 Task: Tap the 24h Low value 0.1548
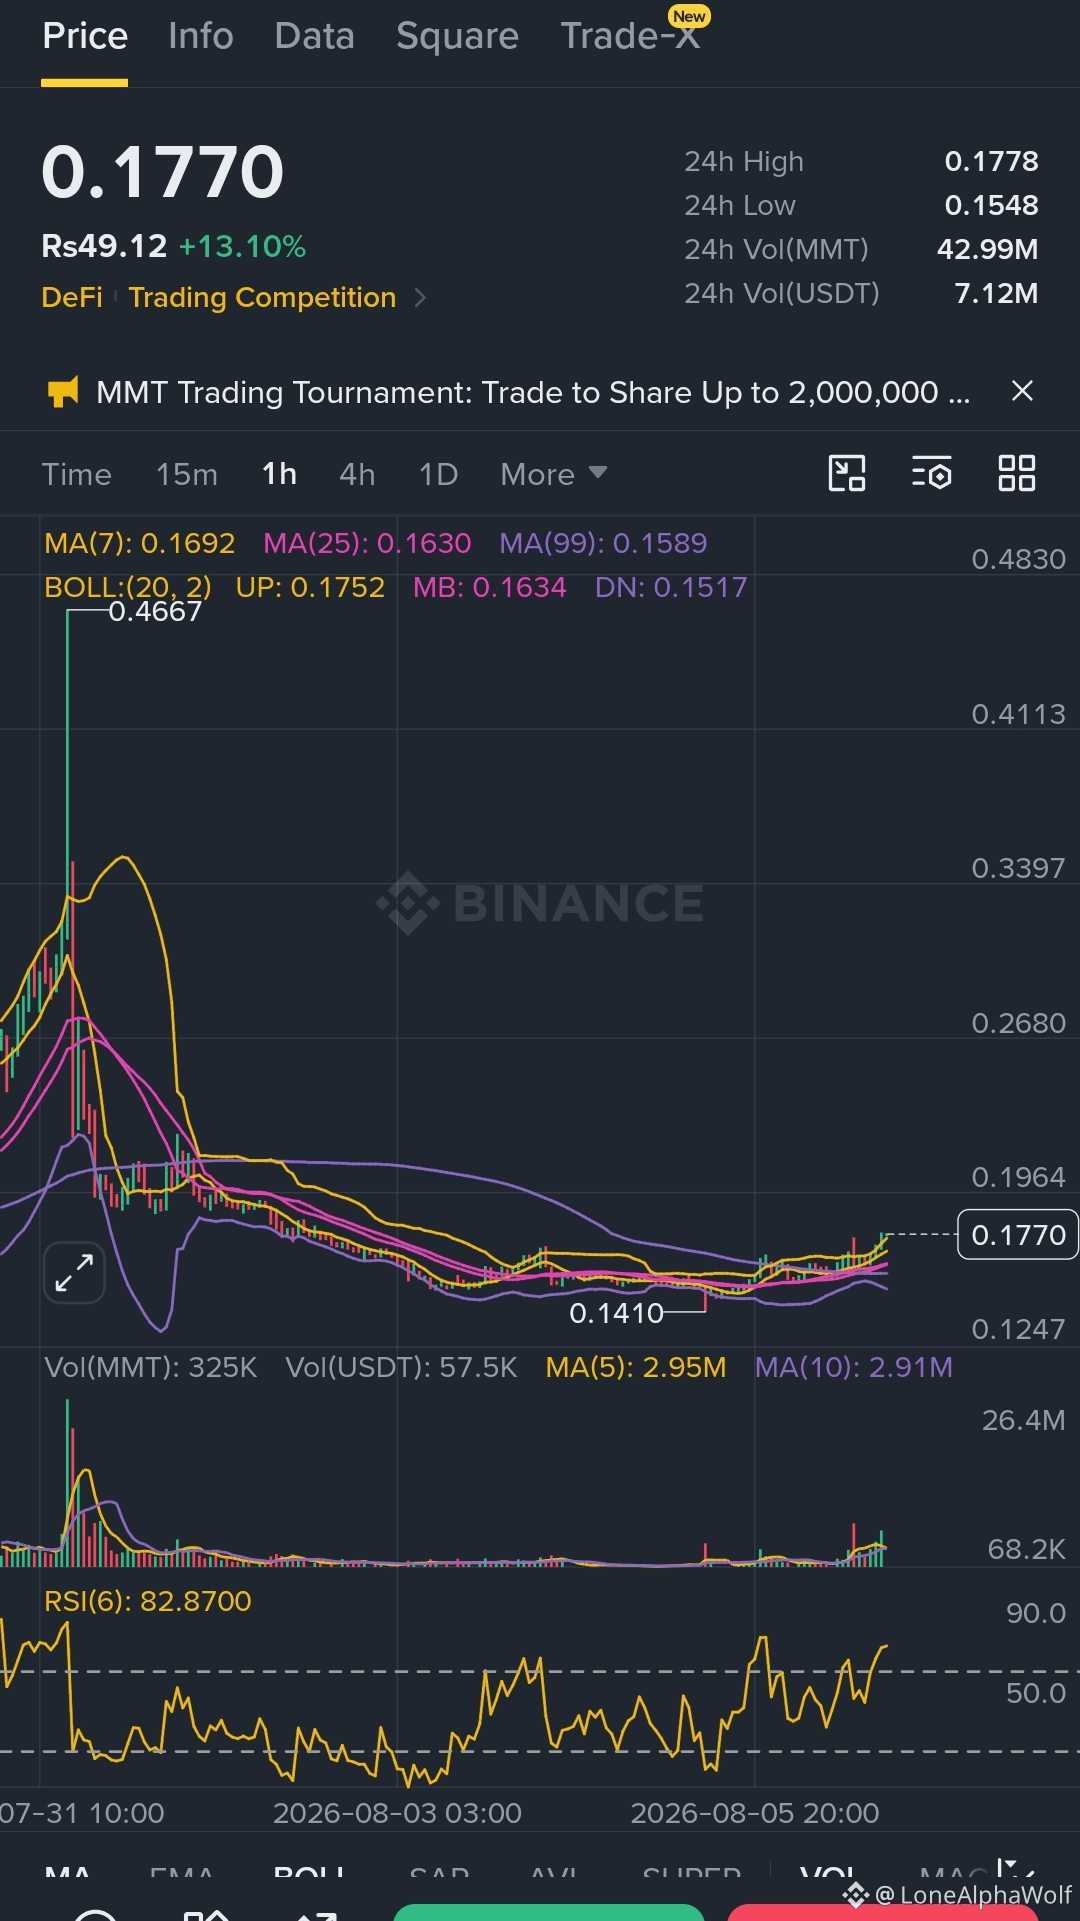991,205
